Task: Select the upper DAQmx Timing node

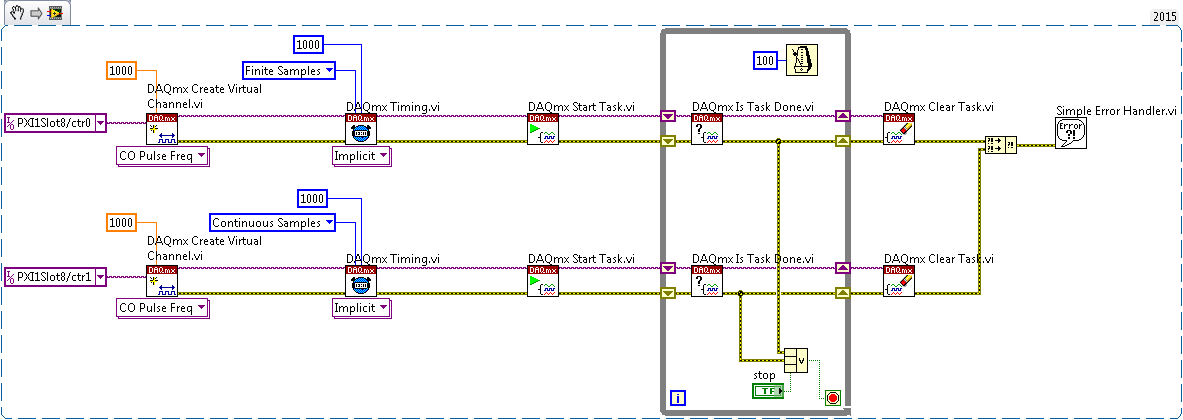Action: pyautogui.click(x=361, y=129)
